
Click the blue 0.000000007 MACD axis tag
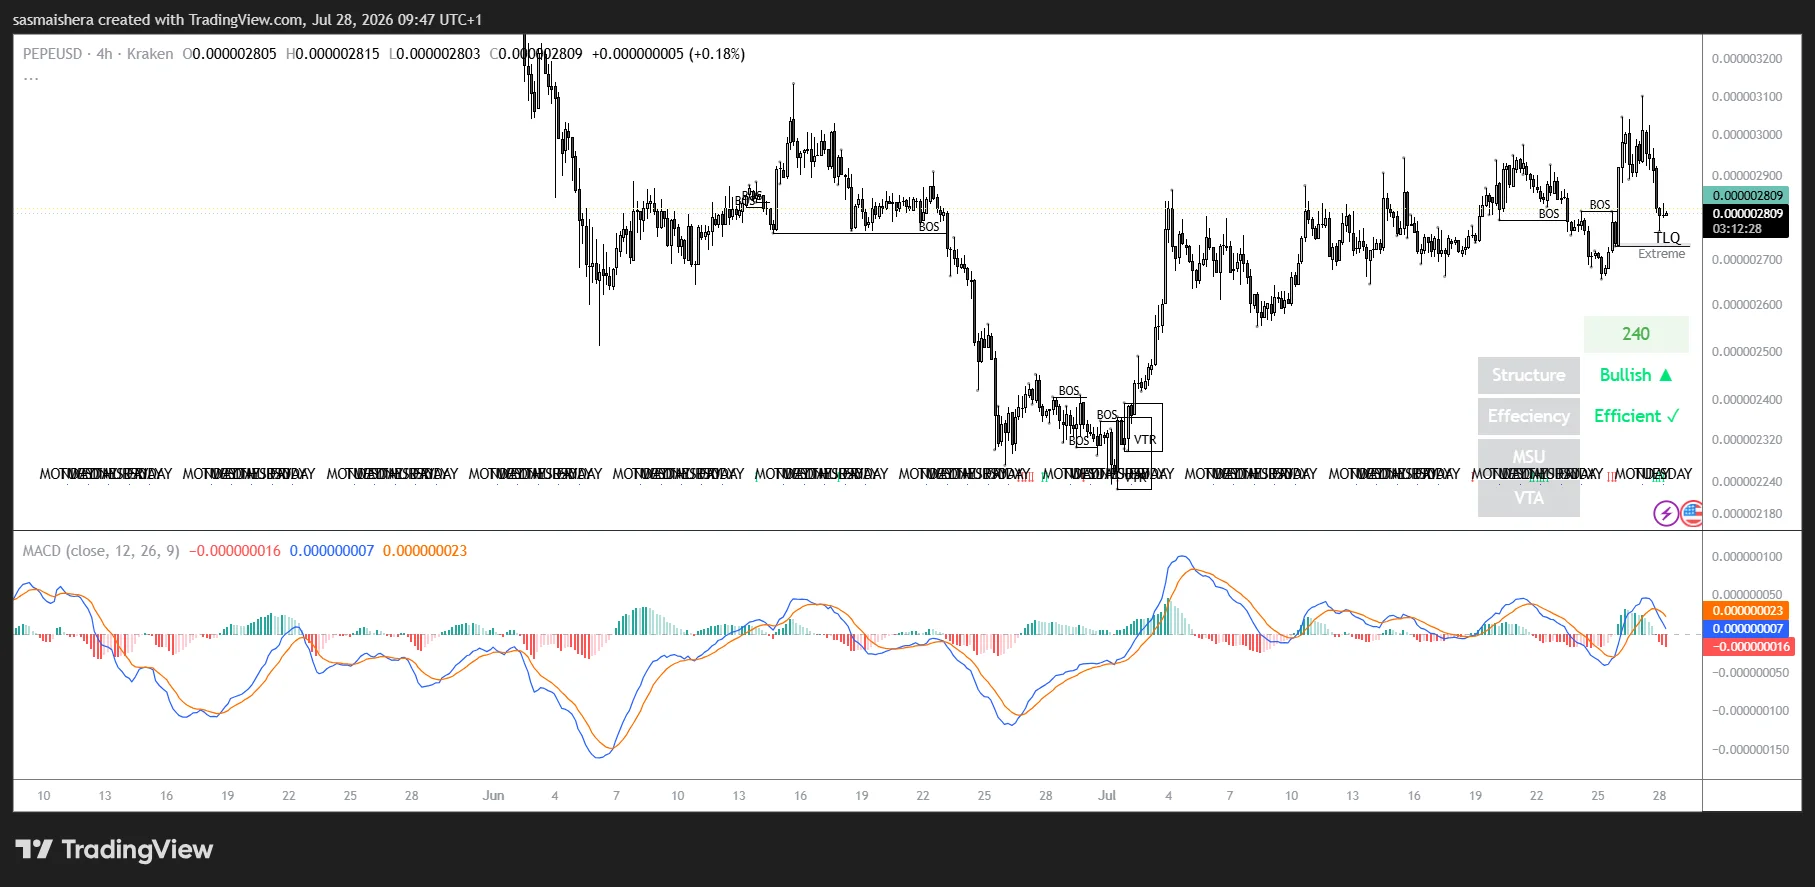point(1747,629)
